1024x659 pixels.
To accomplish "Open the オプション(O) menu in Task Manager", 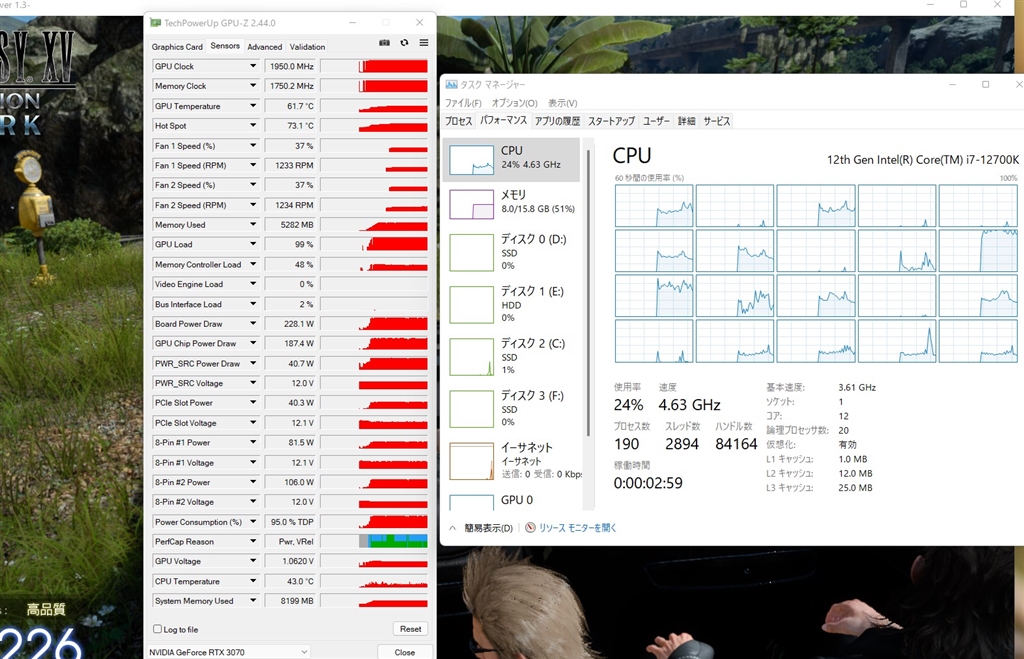I will click(515, 103).
